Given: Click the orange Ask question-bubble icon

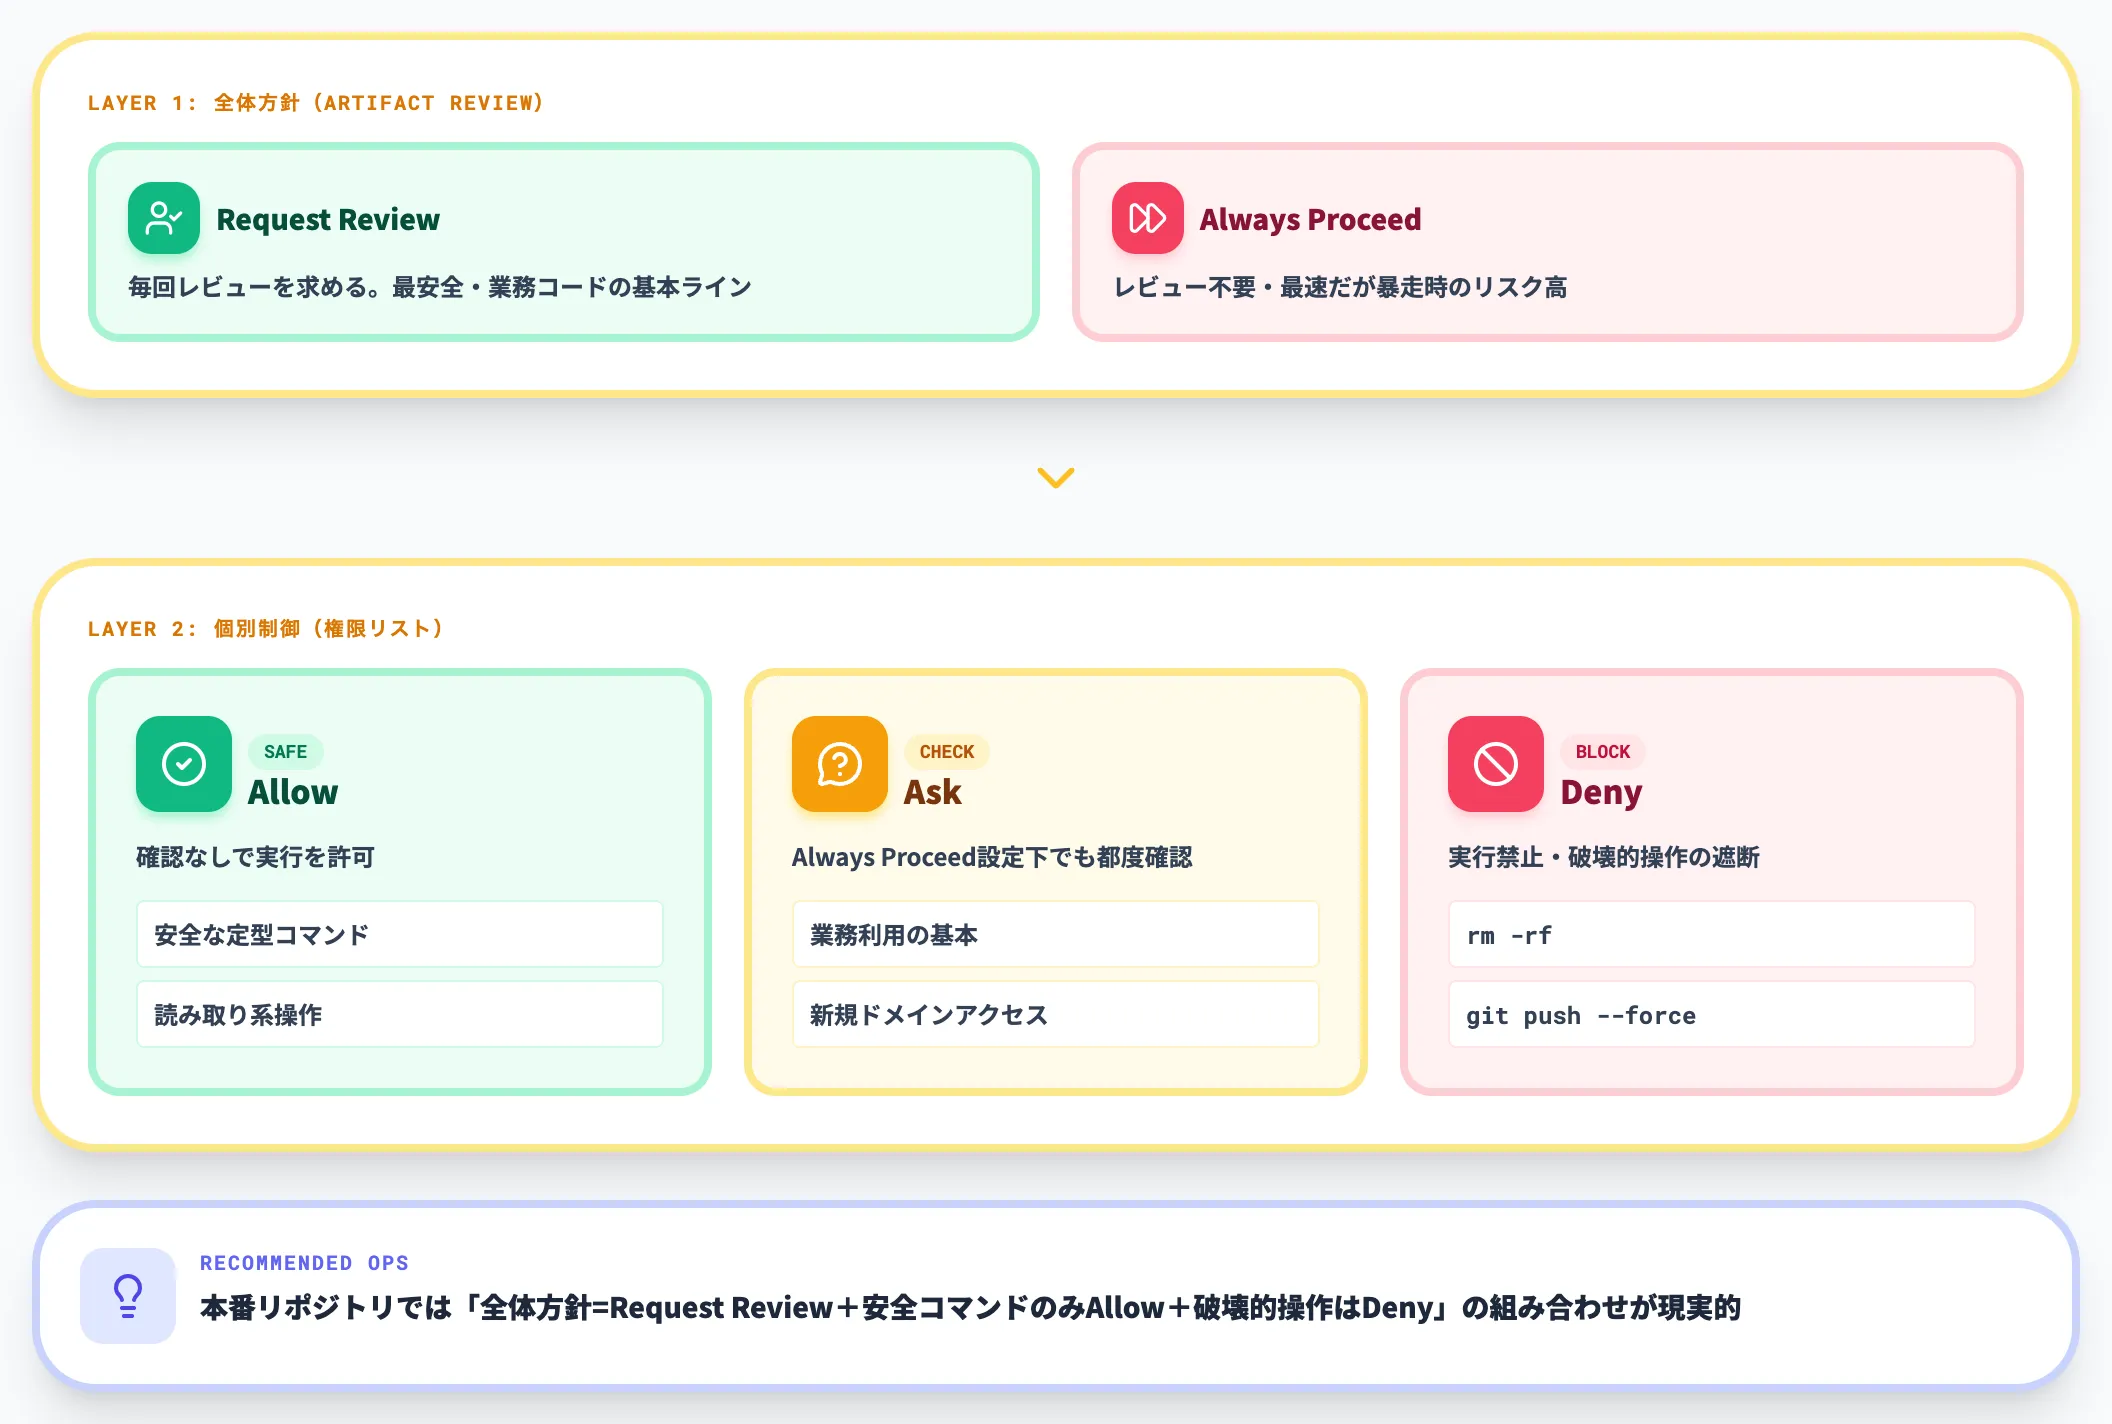Looking at the screenshot, I should point(840,764).
